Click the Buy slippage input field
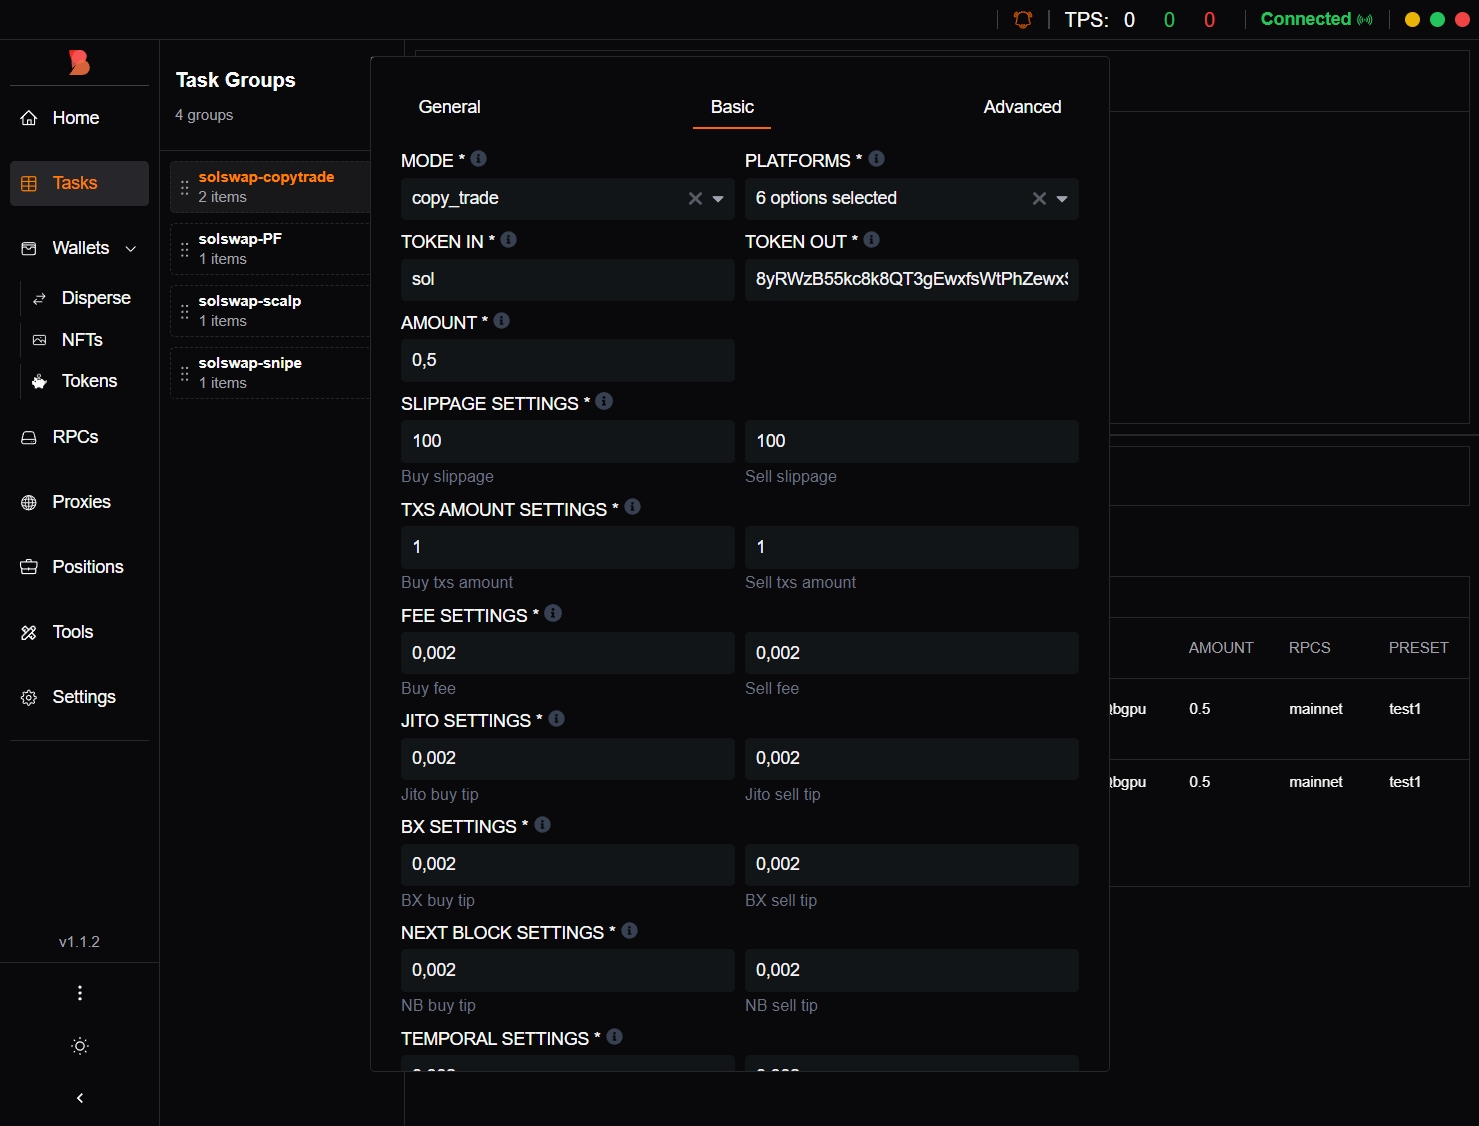Screen dimensions: 1479x1126 pos(567,441)
